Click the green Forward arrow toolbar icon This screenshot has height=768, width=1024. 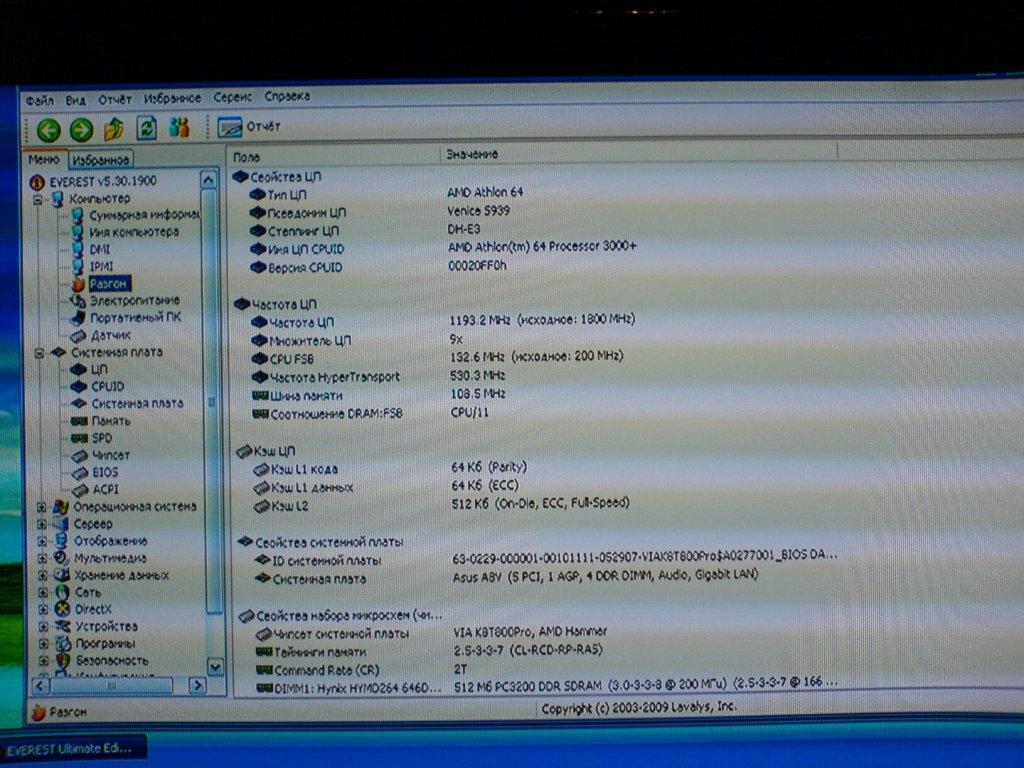click(82, 130)
